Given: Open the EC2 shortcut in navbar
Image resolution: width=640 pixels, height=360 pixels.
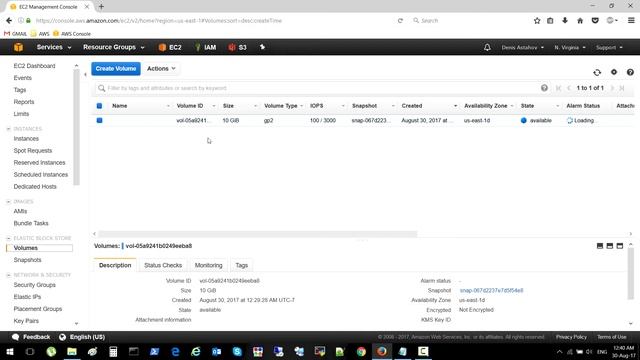Looking at the screenshot, I should click(170, 47).
